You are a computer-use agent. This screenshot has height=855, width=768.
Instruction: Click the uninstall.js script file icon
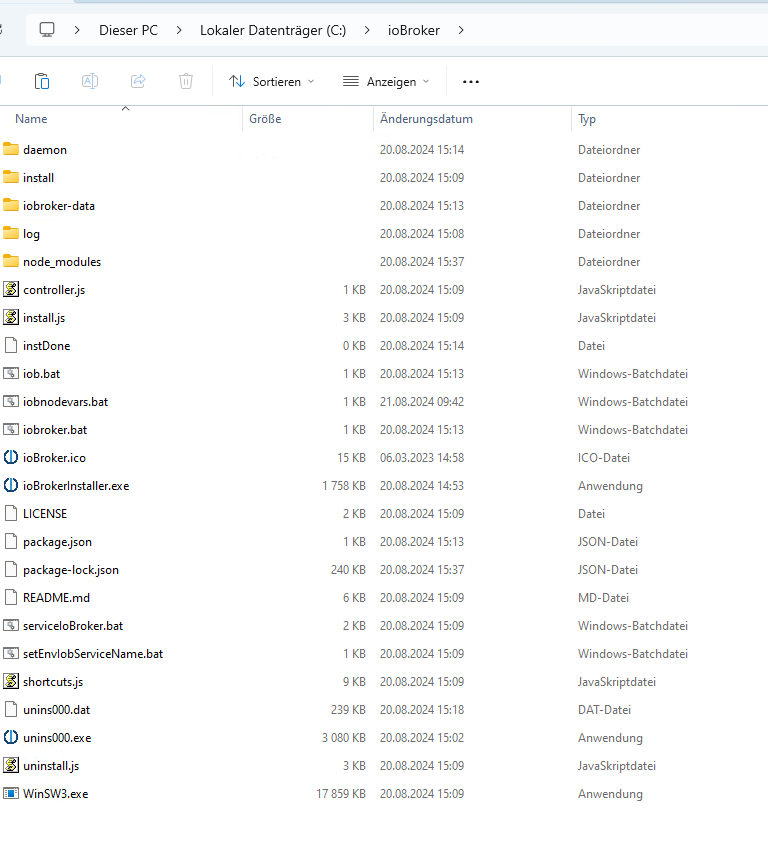(11, 765)
